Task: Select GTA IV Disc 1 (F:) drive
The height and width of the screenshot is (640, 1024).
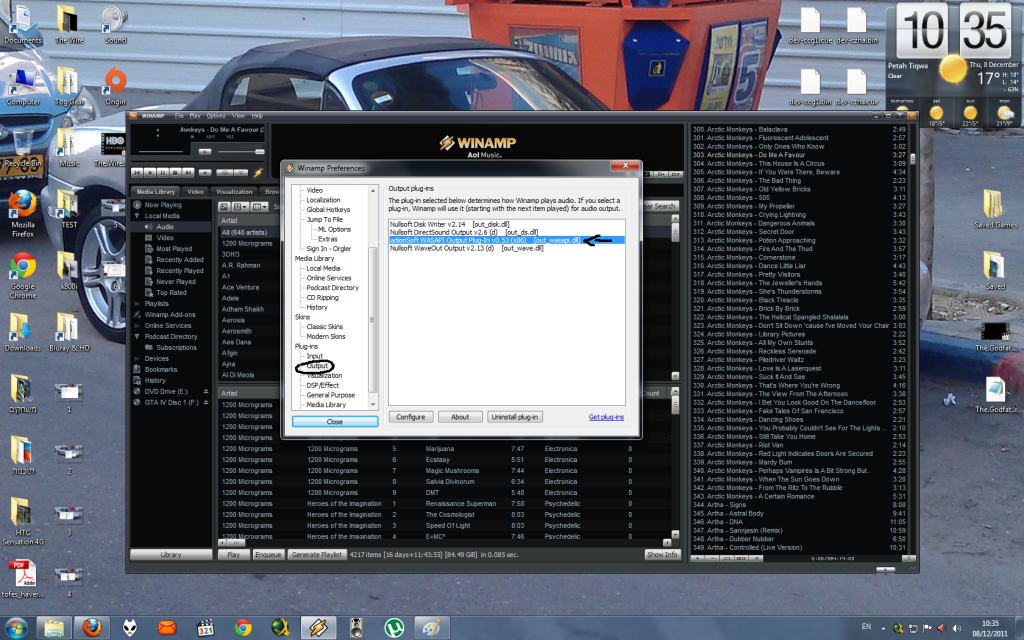Action: tap(171, 402)
